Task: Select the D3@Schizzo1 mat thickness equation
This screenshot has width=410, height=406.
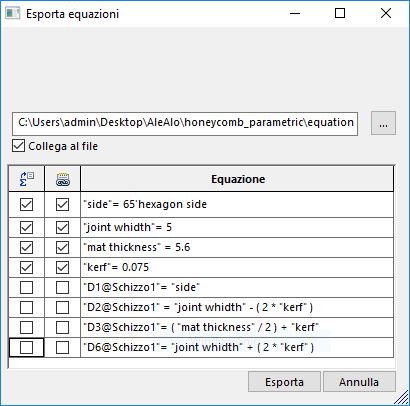Action: 201,328
